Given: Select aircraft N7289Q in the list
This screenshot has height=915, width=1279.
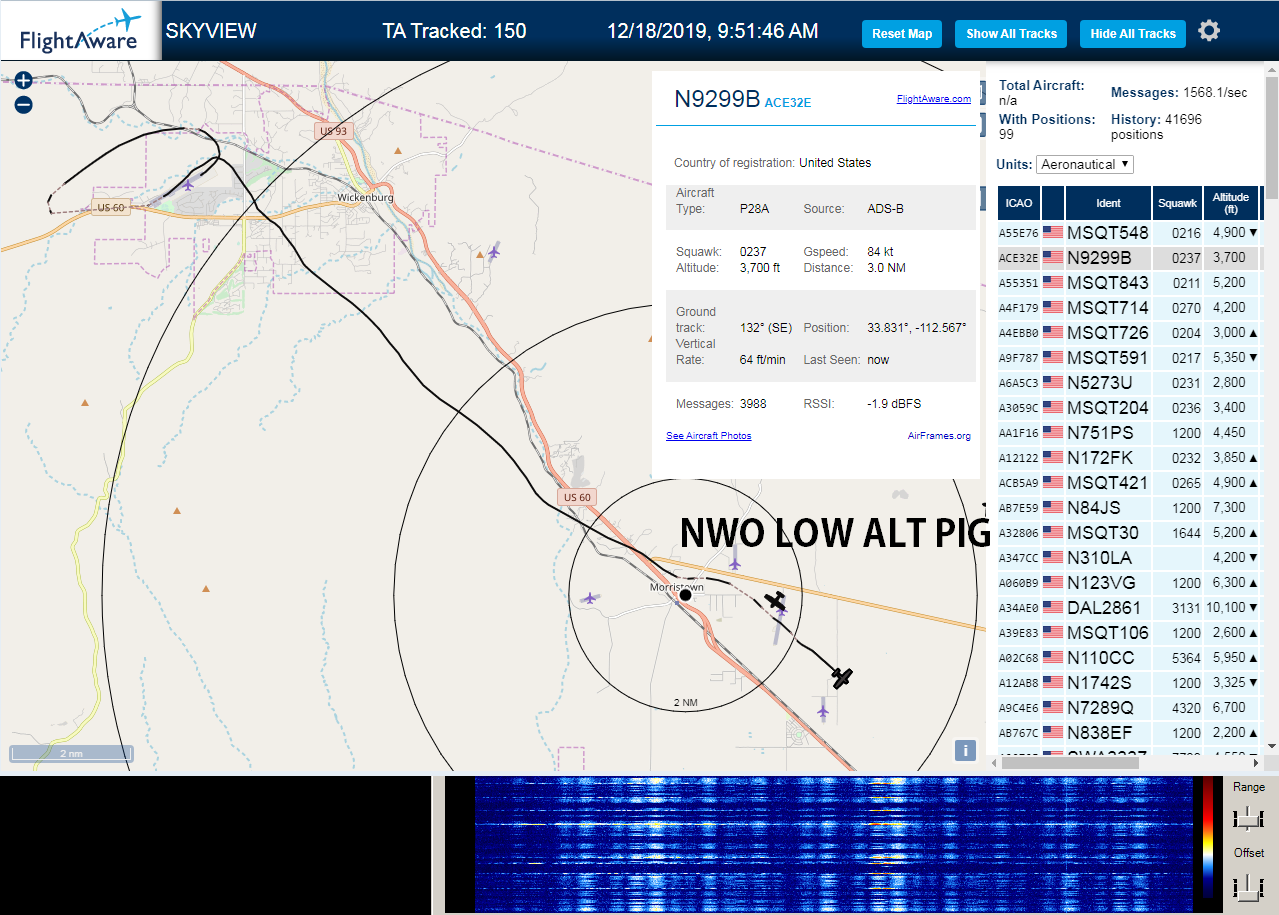Looking at the screenshot, I should [x=1128, y=707].
